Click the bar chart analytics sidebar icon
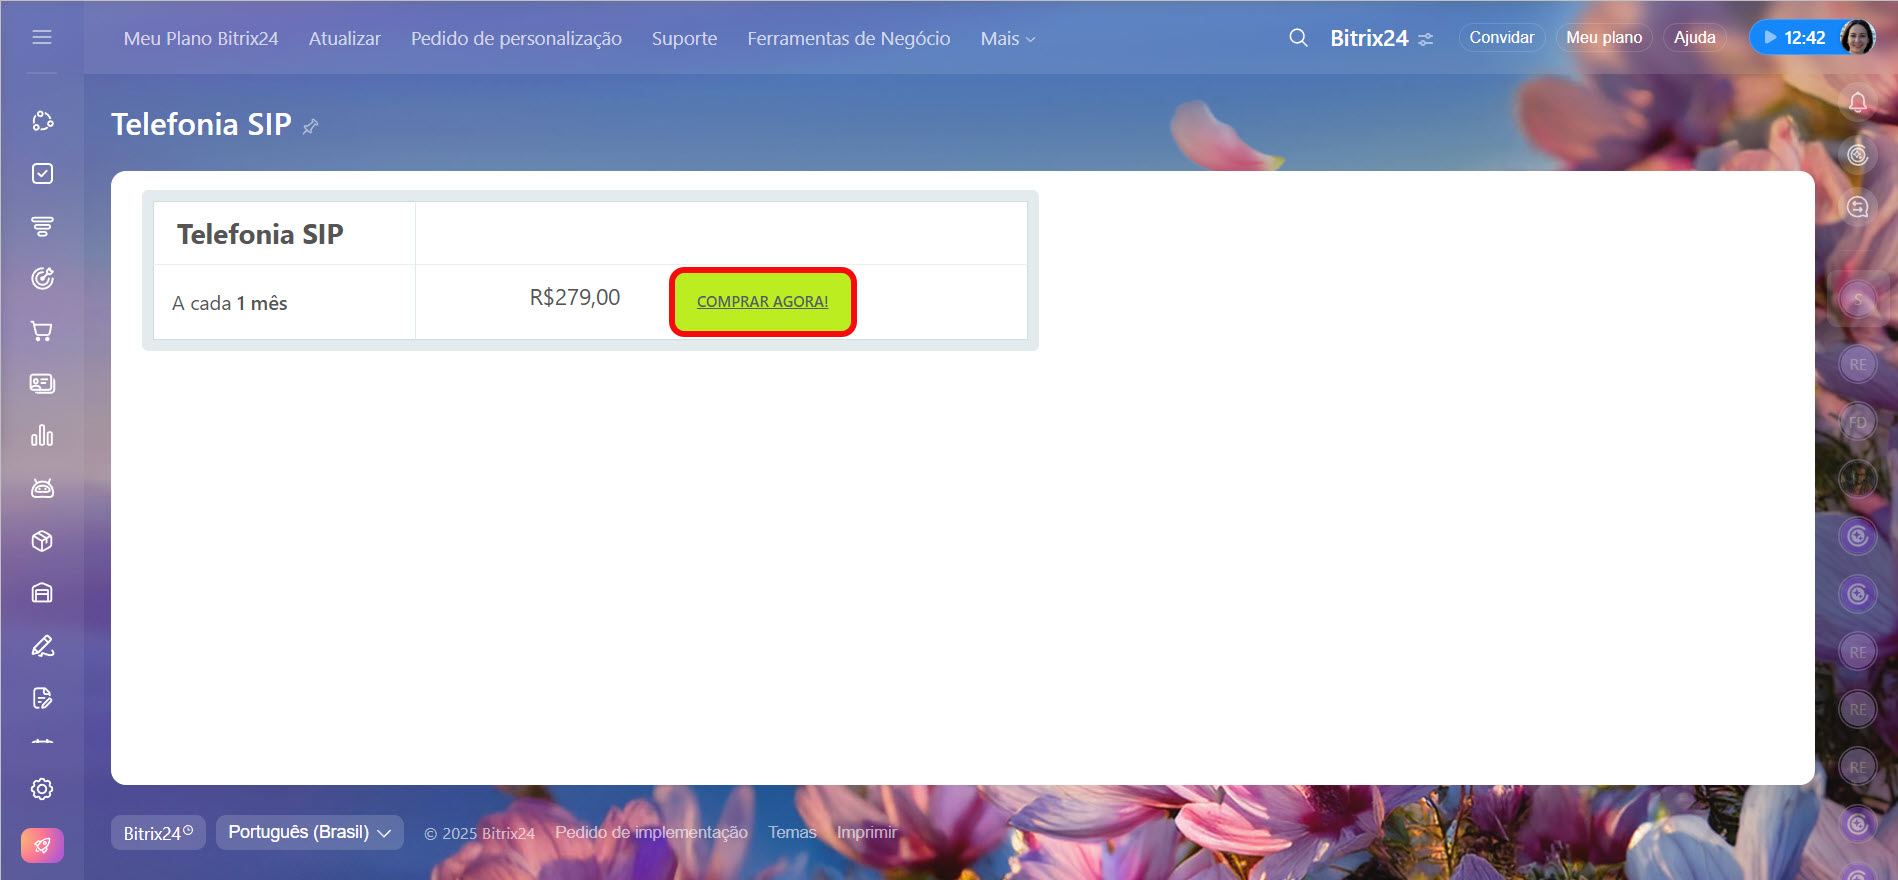Screen dimensions: 1898x880 click(x=42, y=436)
